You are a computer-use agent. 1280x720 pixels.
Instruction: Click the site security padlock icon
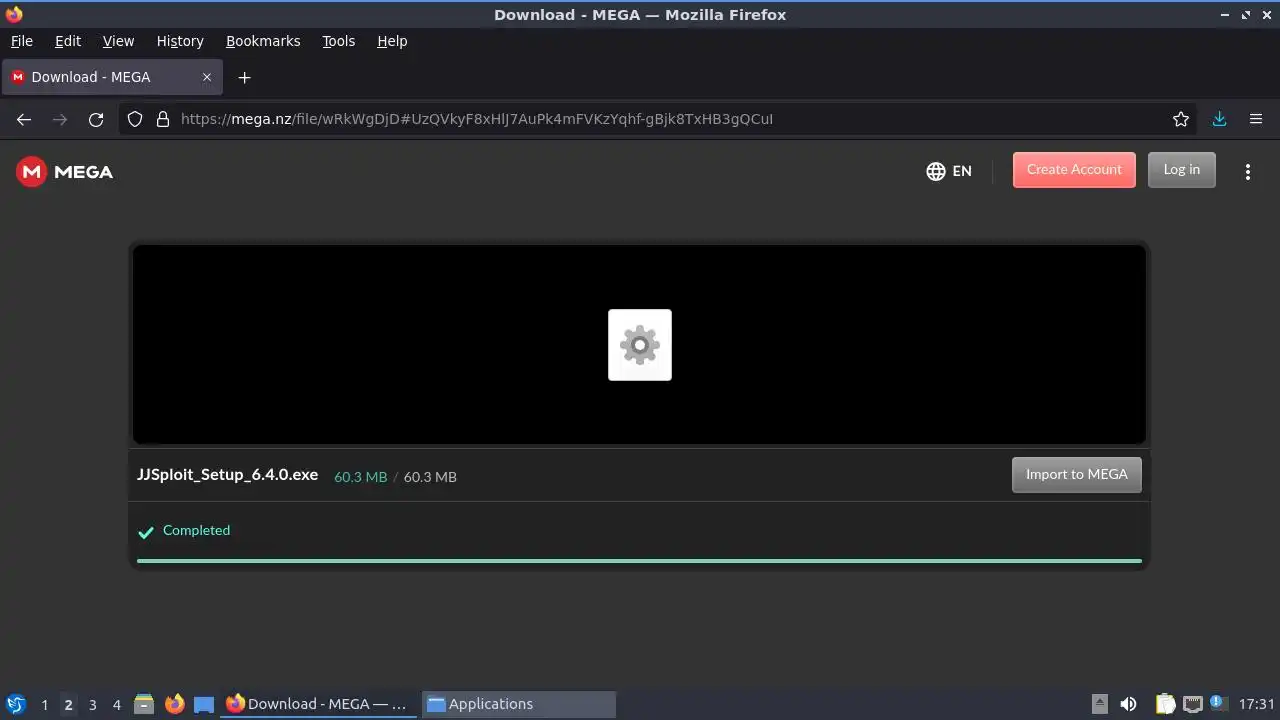(x=163, y=119)
